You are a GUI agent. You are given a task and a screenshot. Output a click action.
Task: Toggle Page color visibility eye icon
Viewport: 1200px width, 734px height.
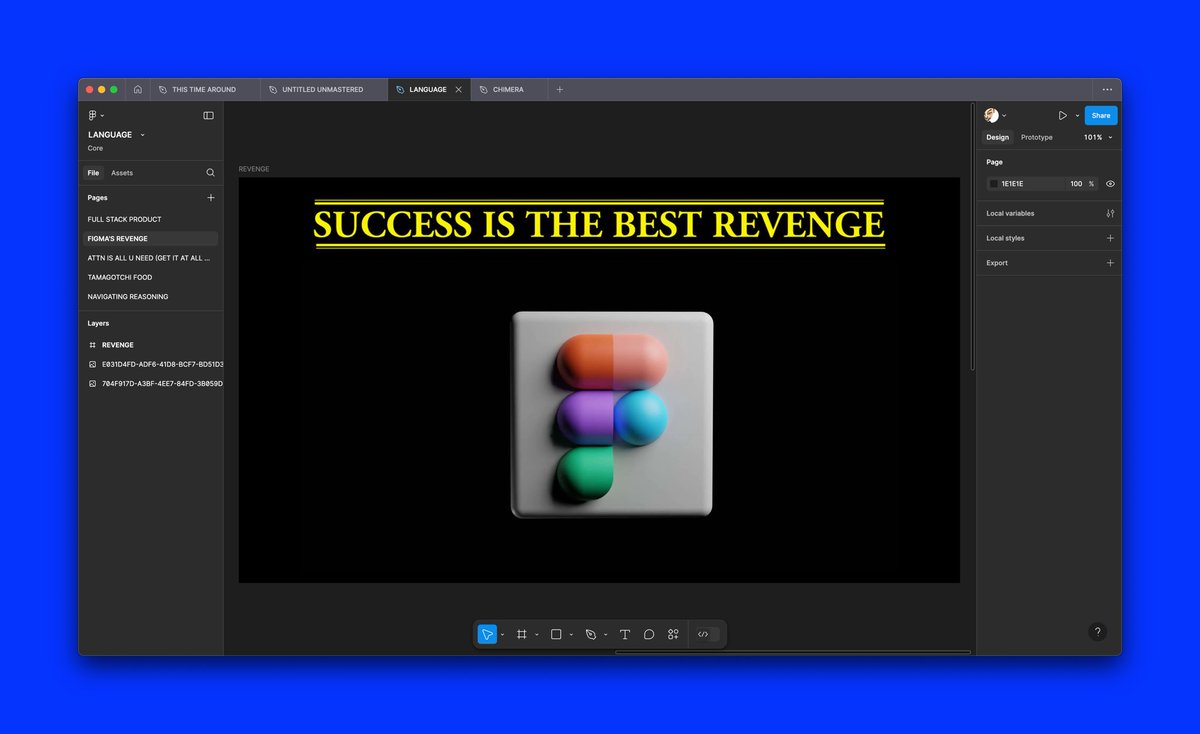pos(1110,183)
